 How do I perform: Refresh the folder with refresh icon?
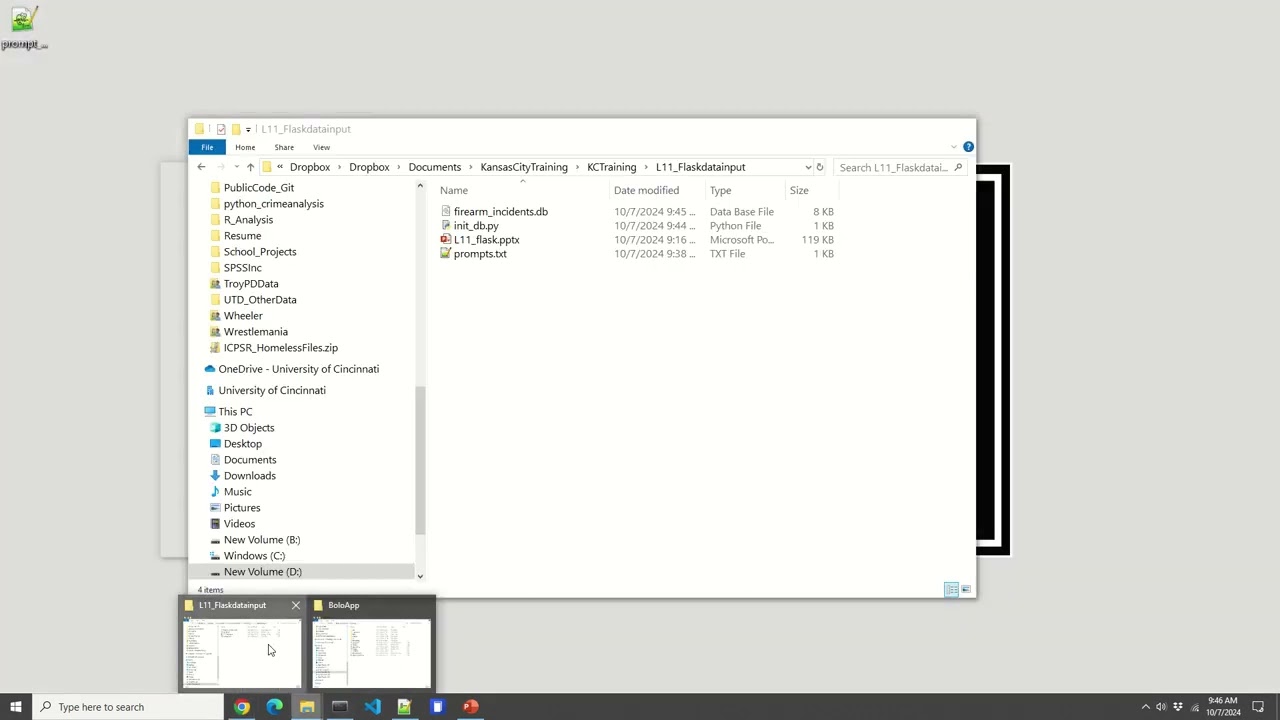click(819, 167)
